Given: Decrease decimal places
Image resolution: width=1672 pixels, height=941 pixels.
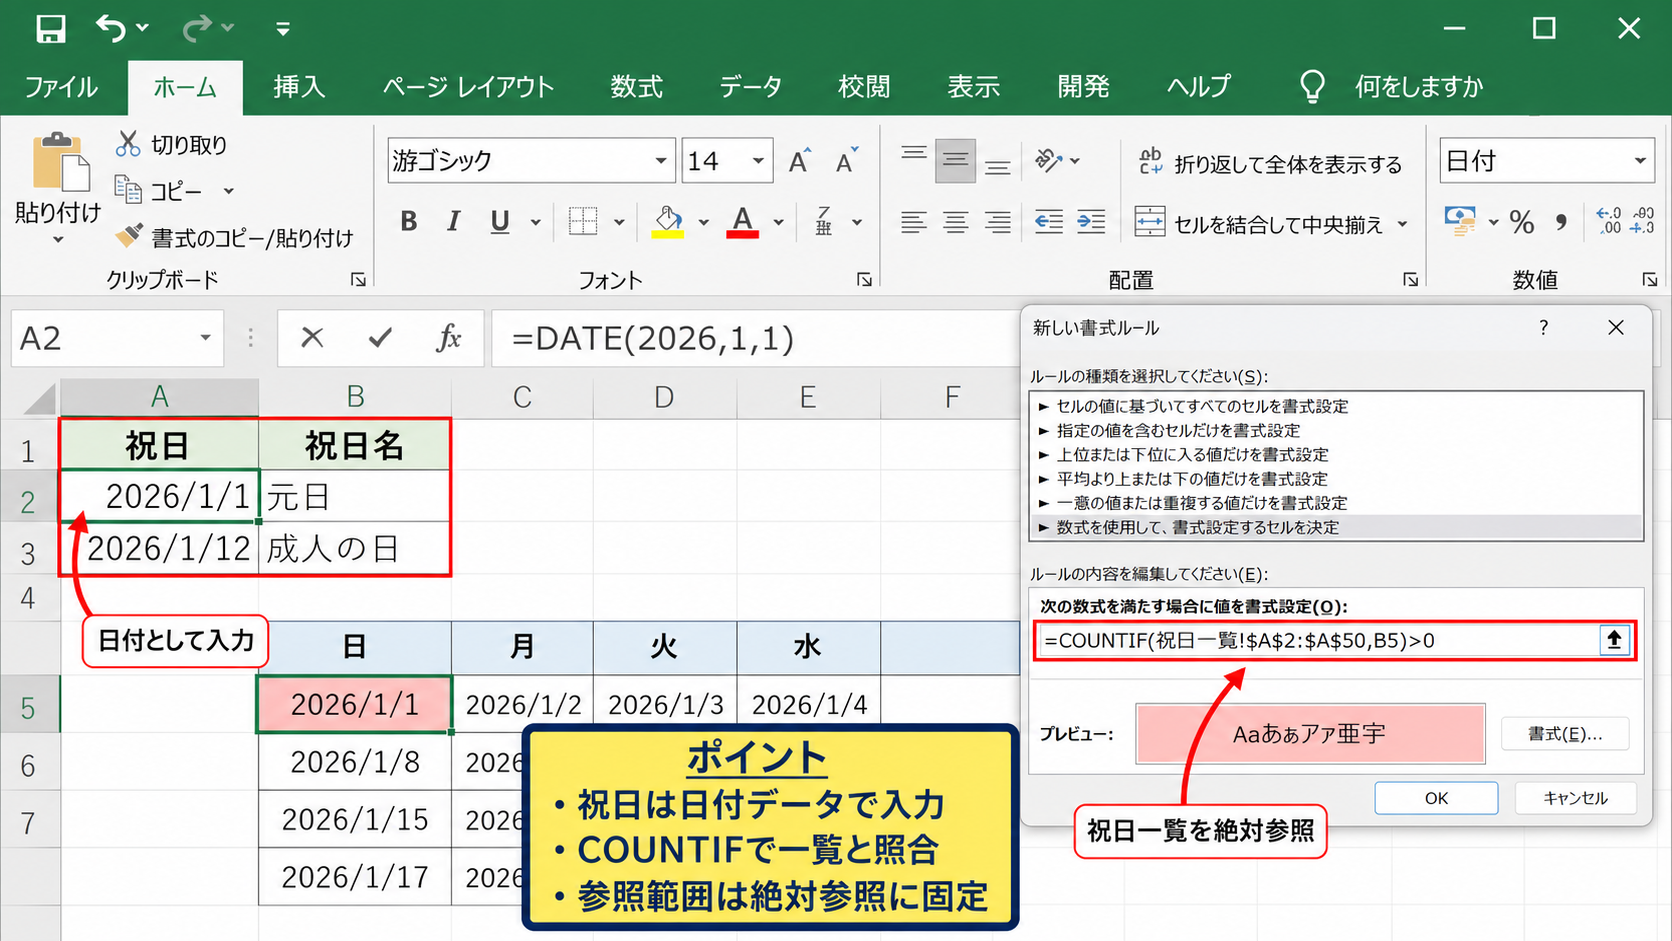Looking at the screenshot, I should coord(1643,221).
